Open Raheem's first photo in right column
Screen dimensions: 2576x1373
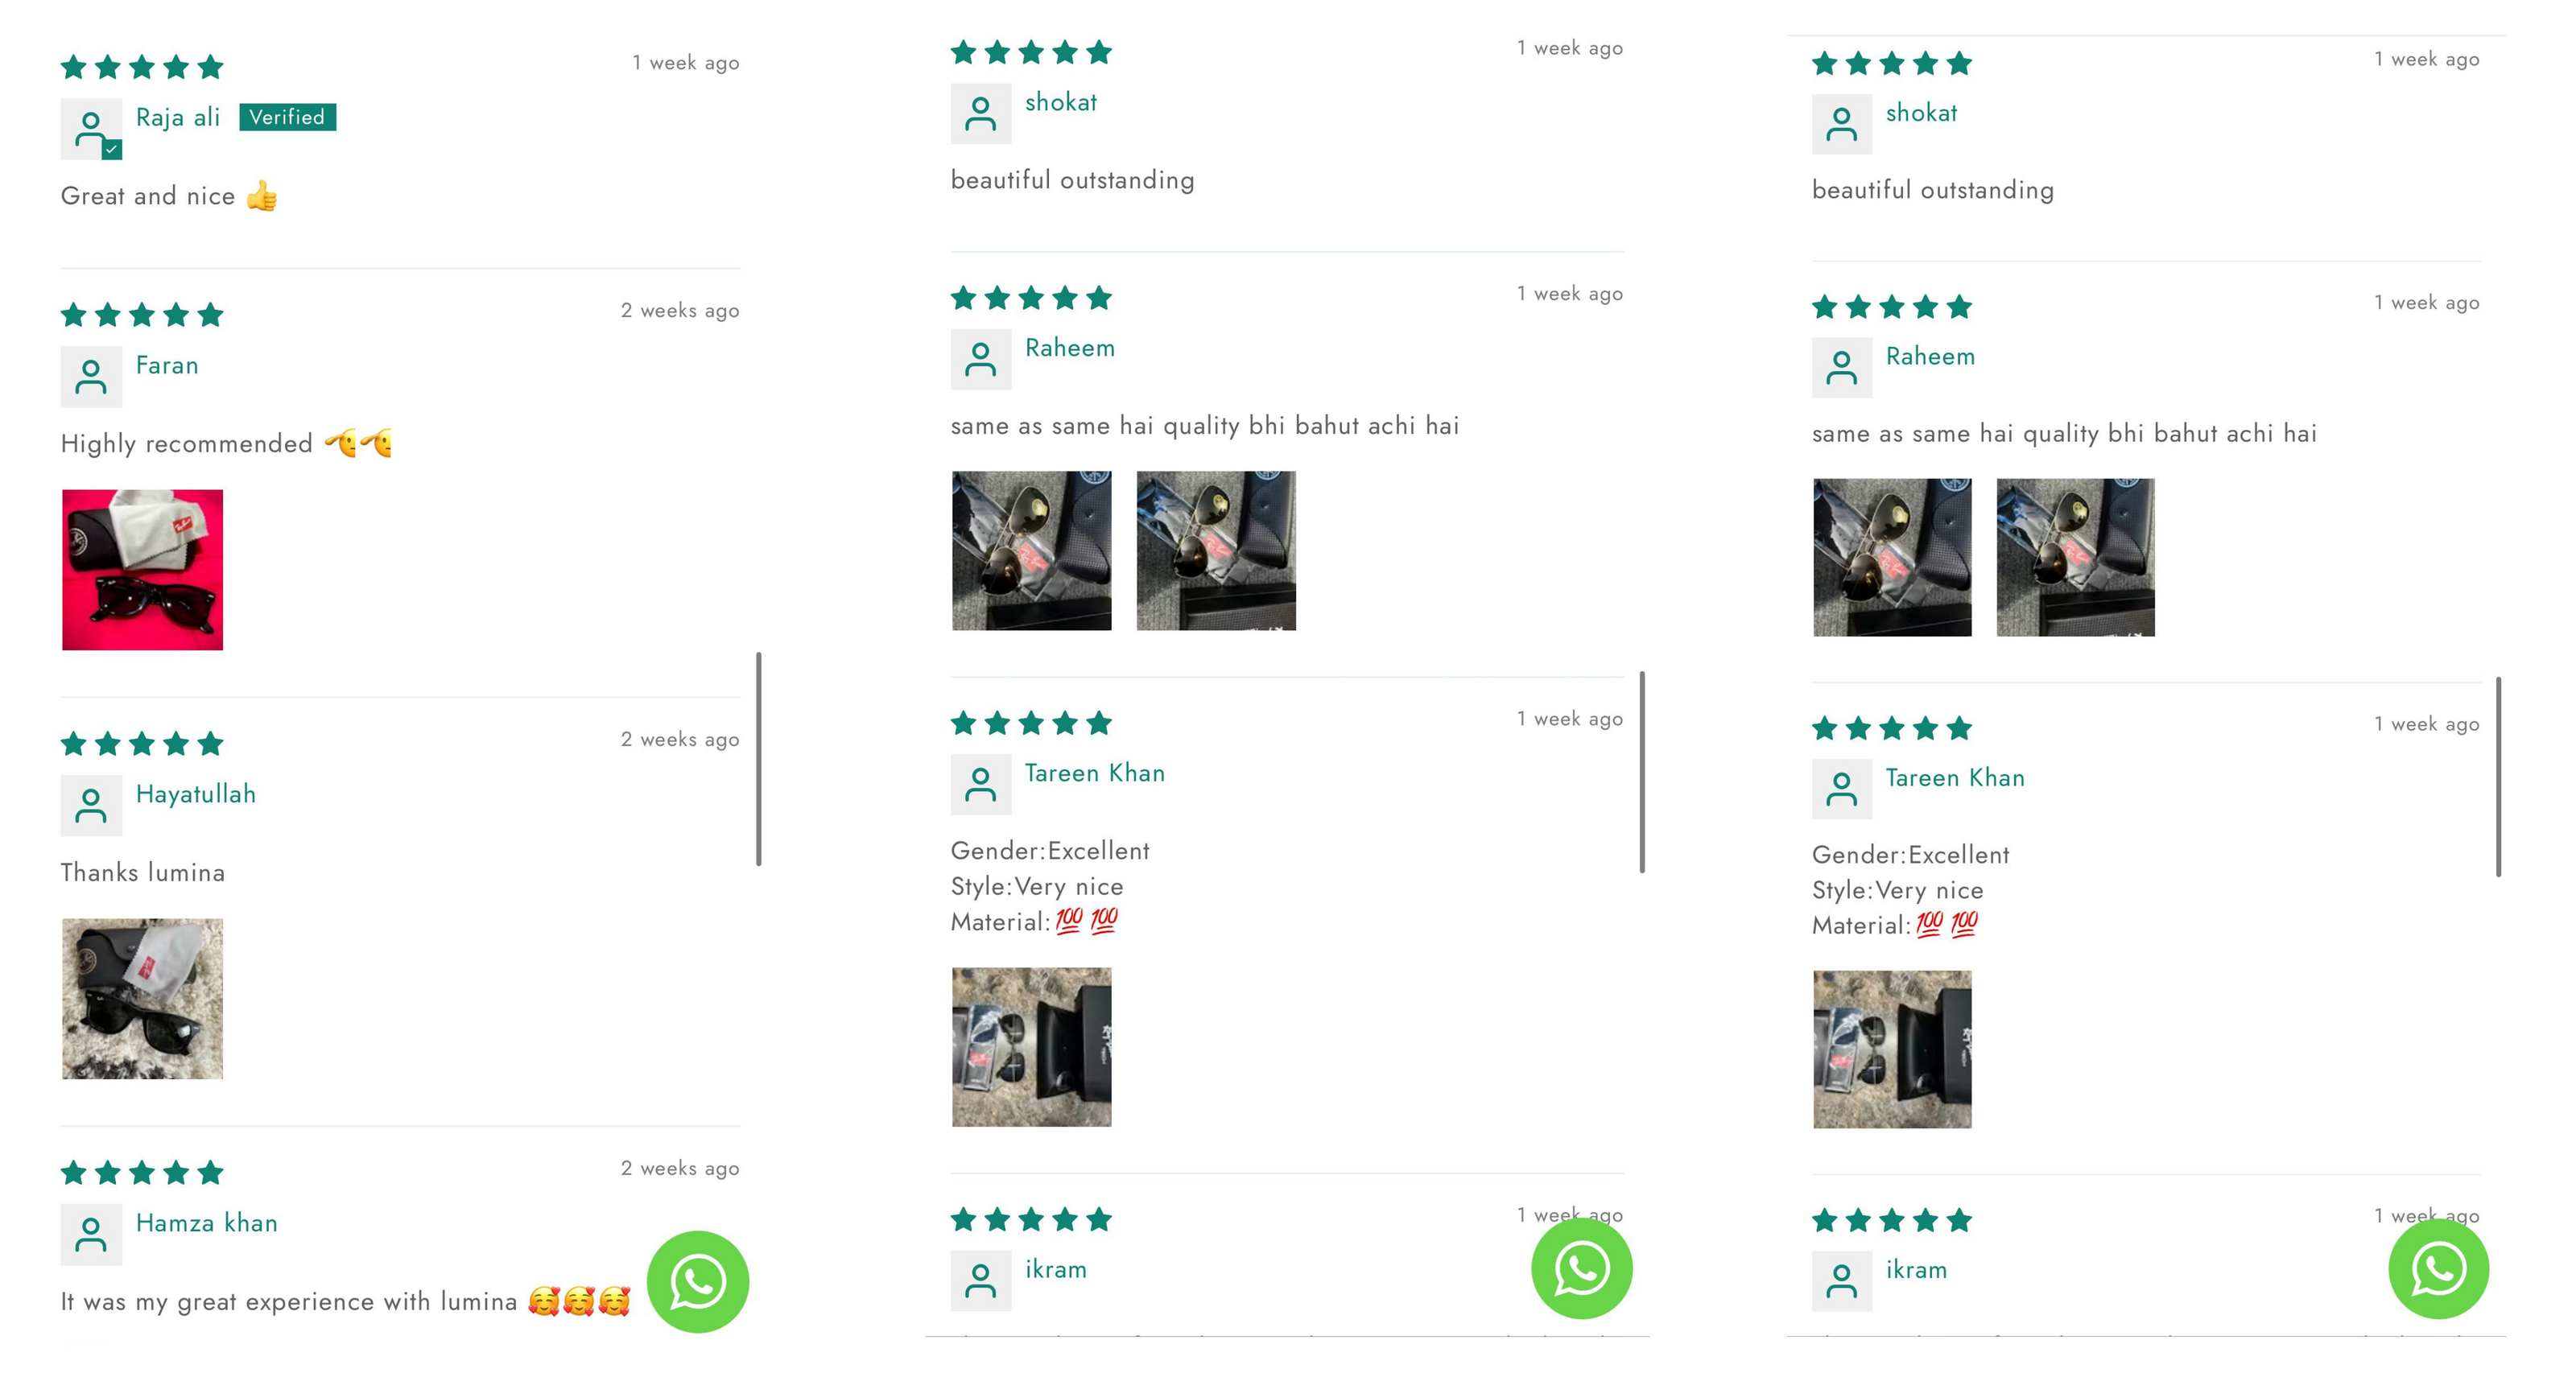tap(1892, 558)
